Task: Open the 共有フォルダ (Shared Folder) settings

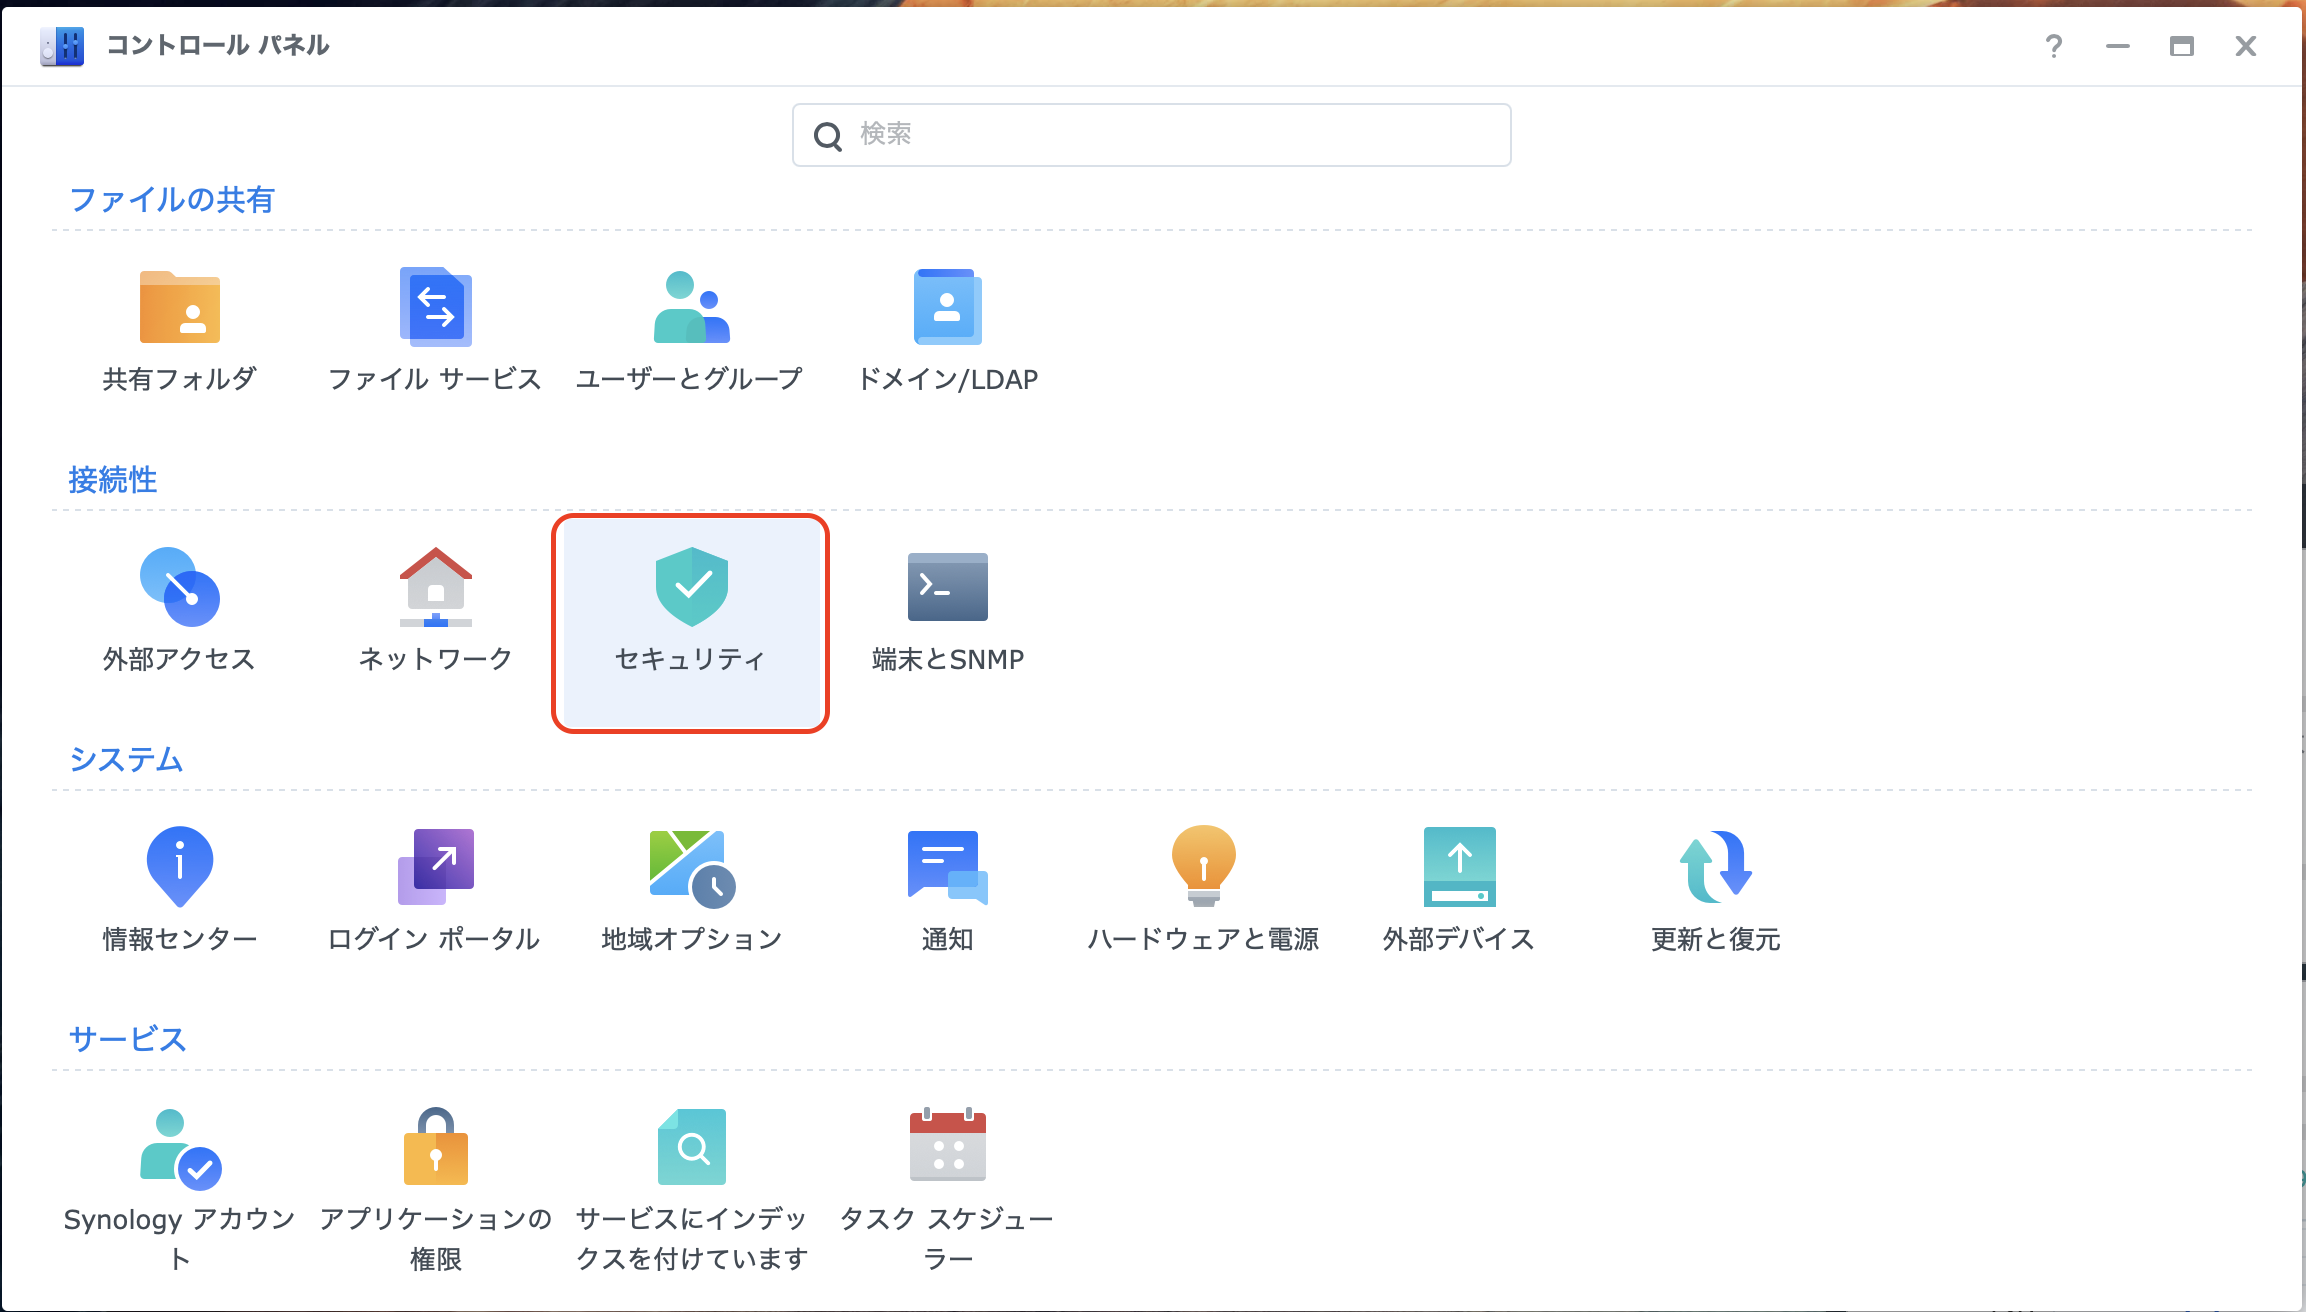Action: [x=179, y=330]
